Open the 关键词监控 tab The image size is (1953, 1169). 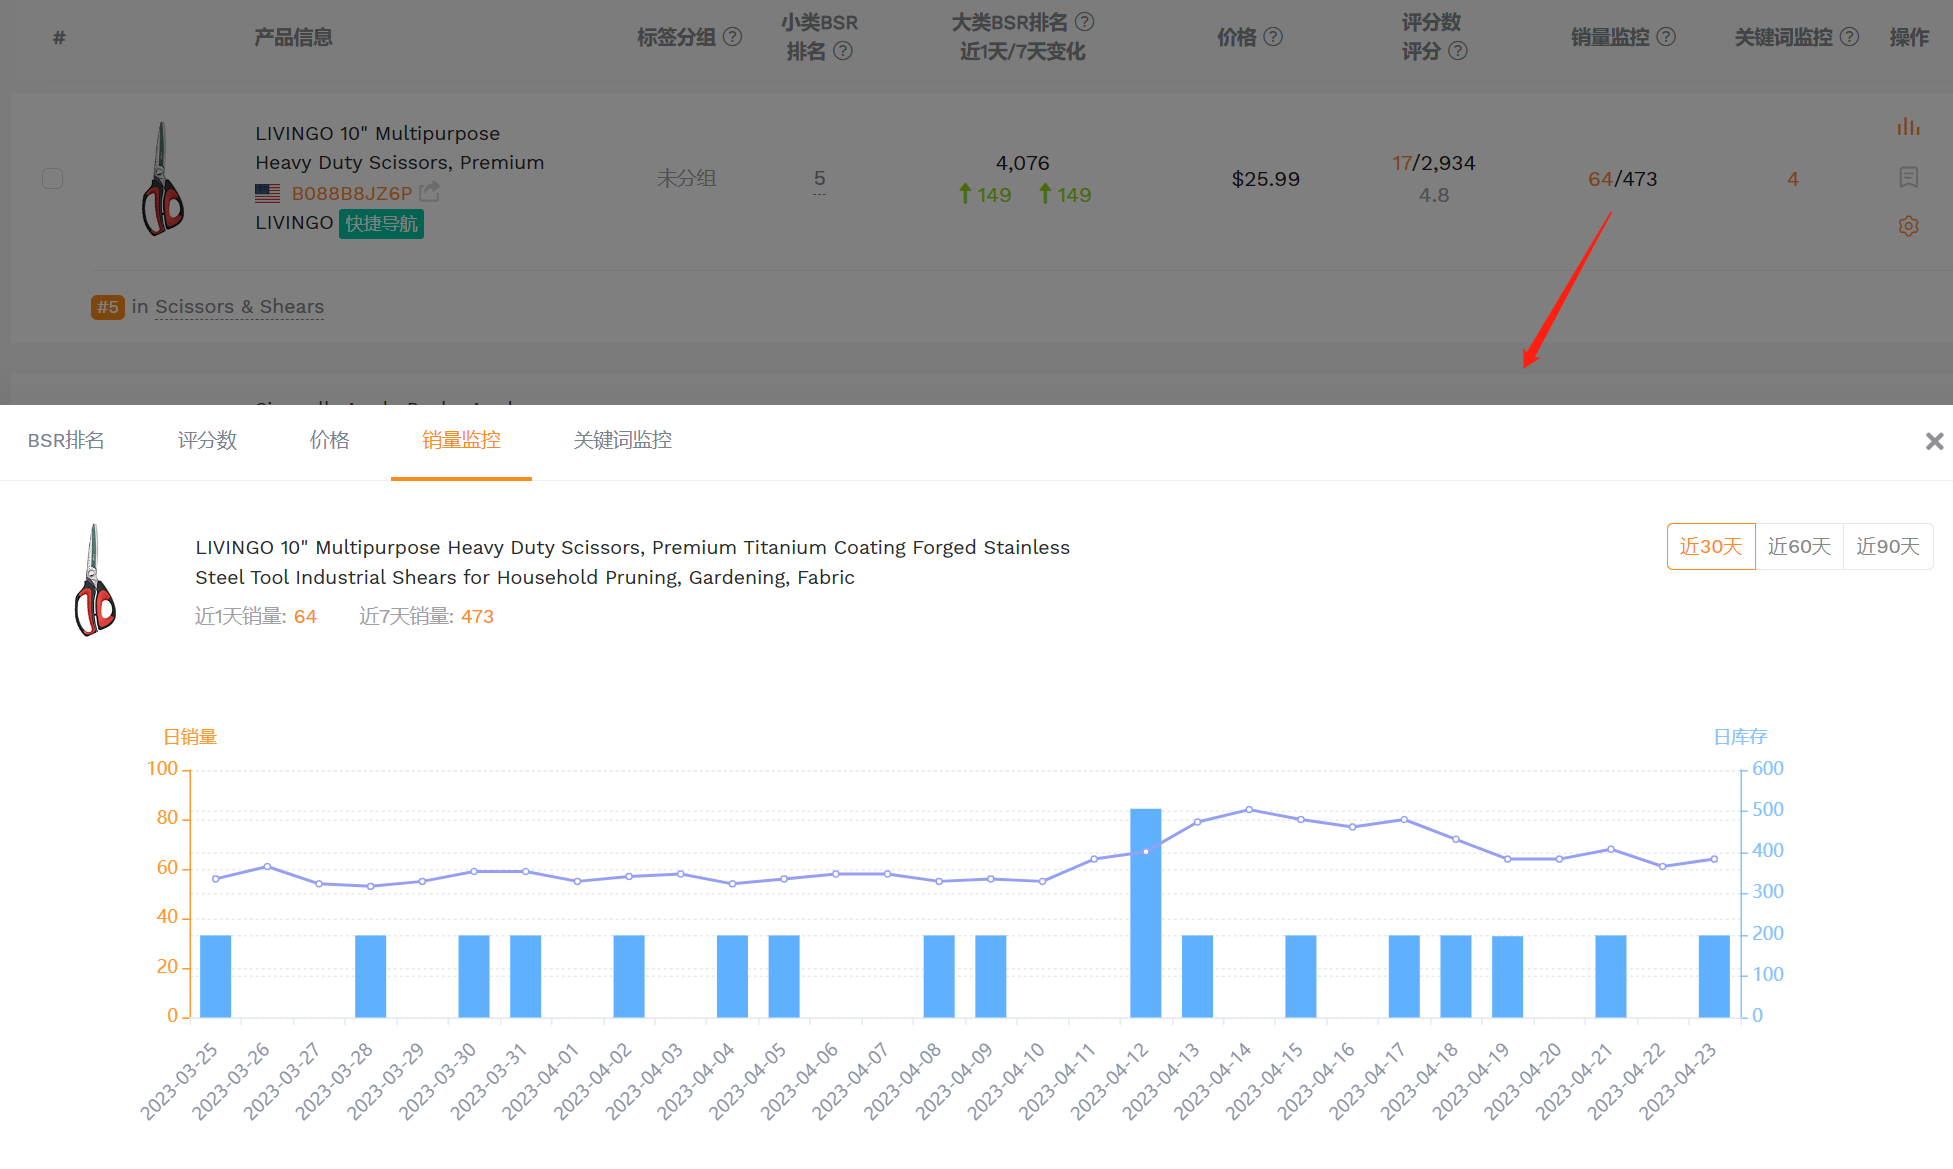coord(622,440)
